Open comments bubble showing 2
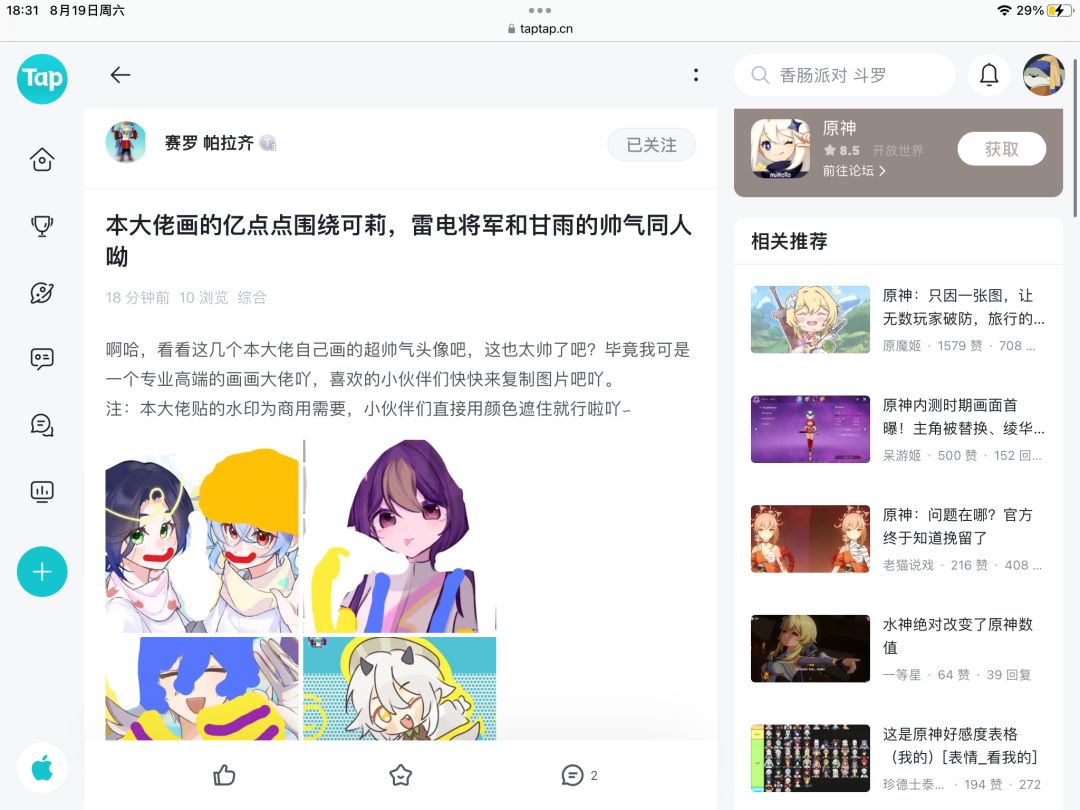Viewport: 1080px width, 810px height. tap(579, 776)
